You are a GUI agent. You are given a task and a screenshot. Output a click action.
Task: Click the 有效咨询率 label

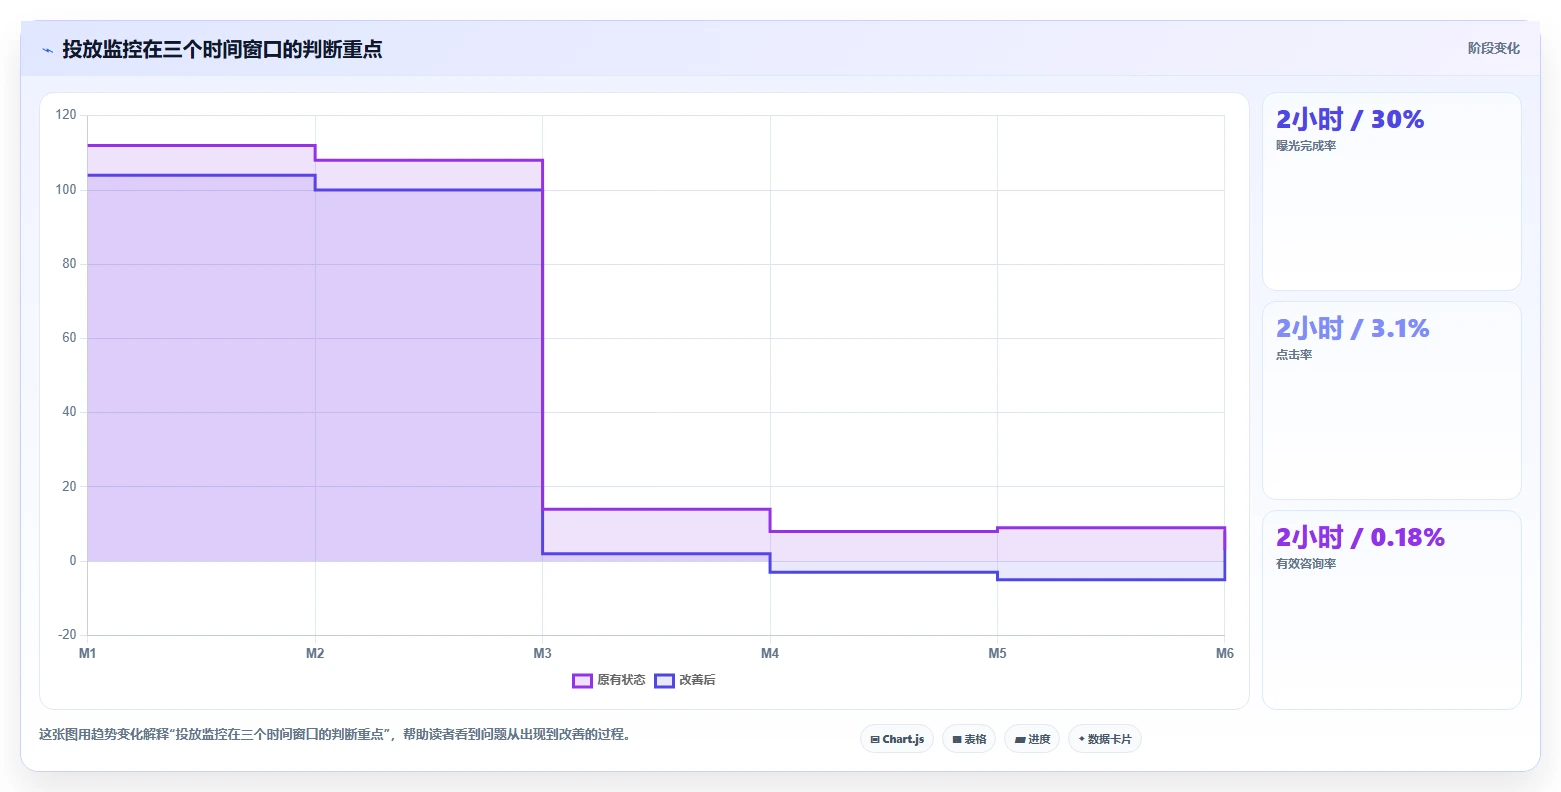(x=1306, y=564)
